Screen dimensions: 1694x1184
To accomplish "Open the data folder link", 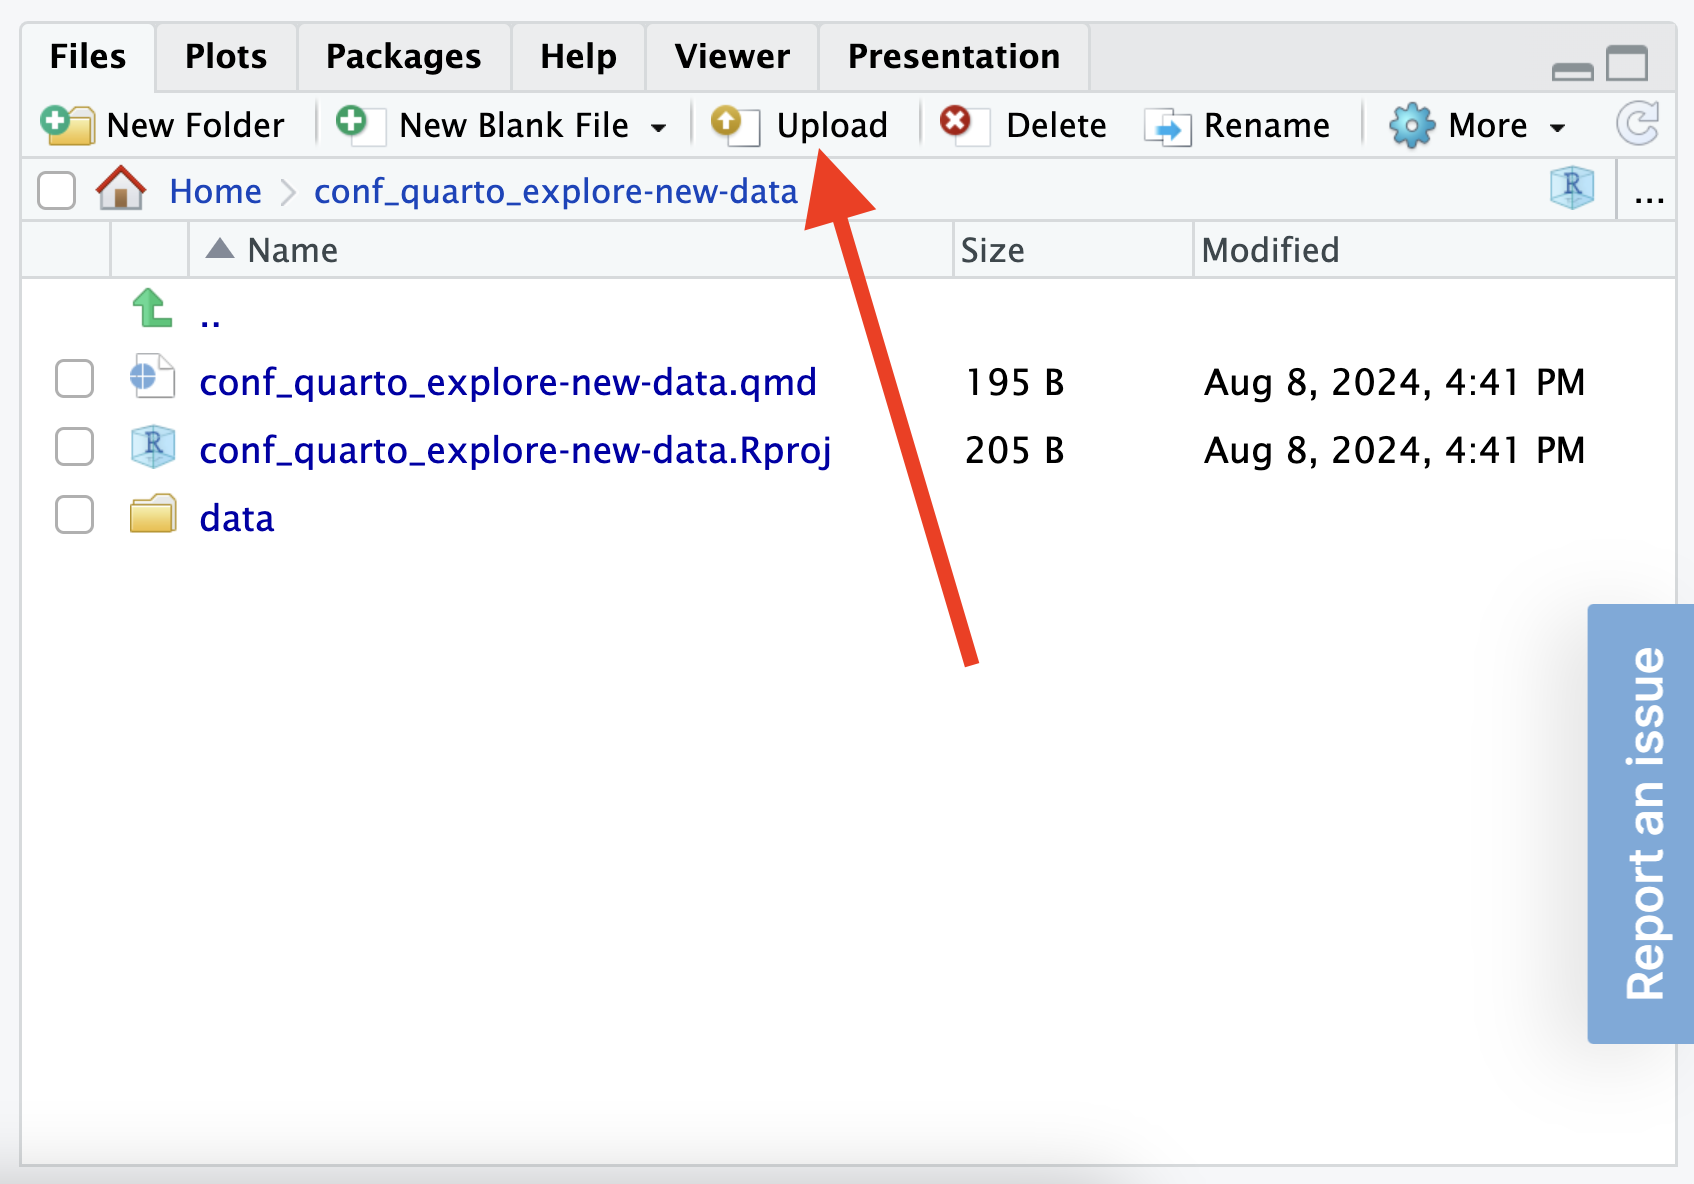I will (x=237, y=519).
